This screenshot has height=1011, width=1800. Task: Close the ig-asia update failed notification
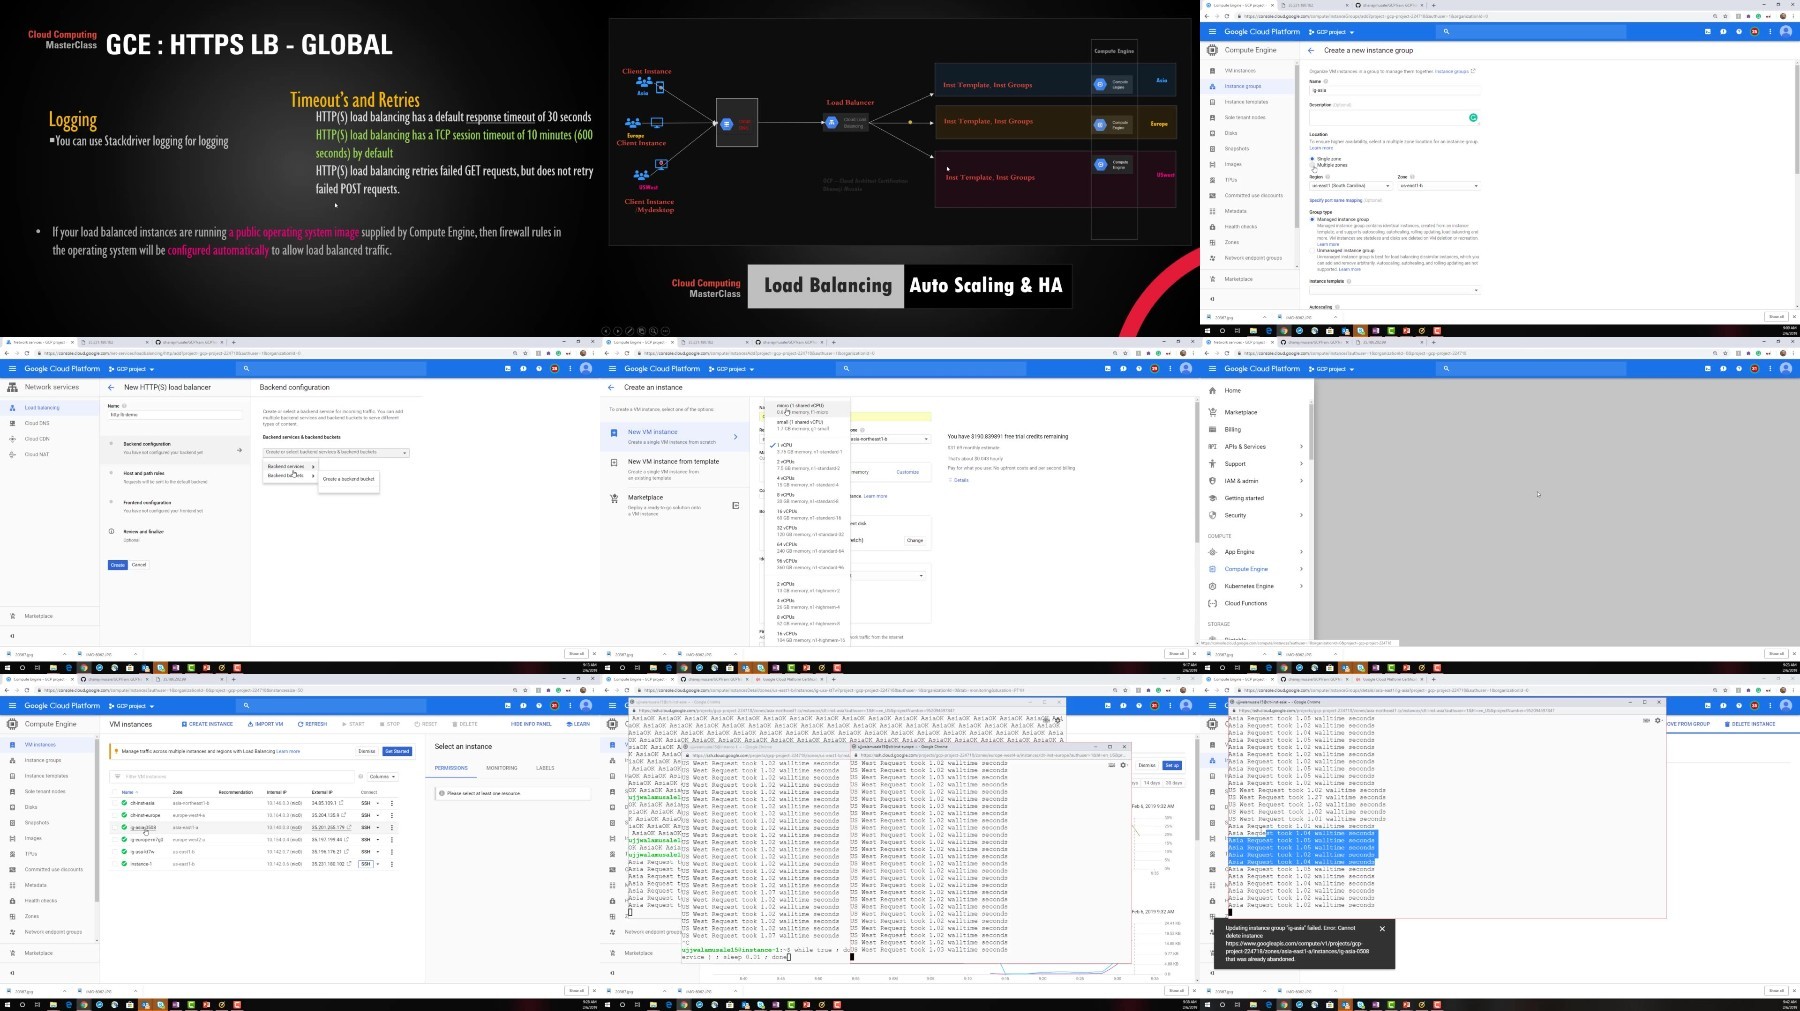point(1382,929)
